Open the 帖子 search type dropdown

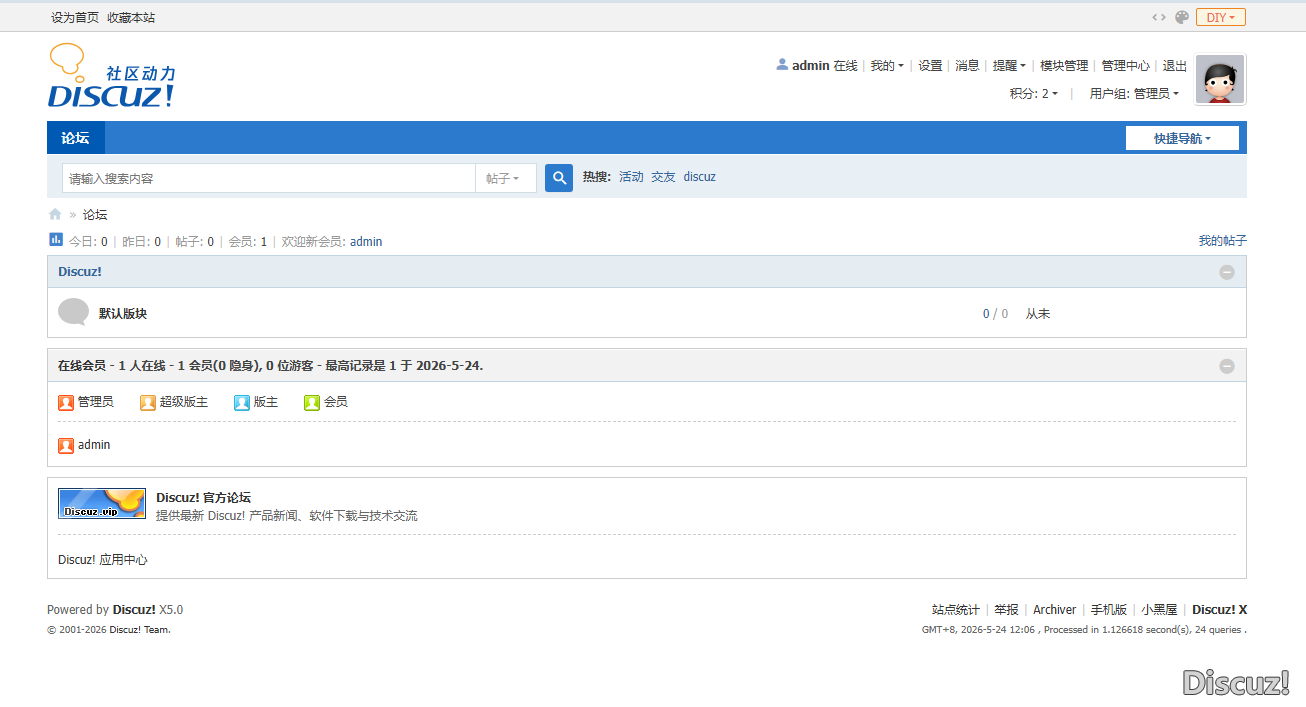coord(506,178)
